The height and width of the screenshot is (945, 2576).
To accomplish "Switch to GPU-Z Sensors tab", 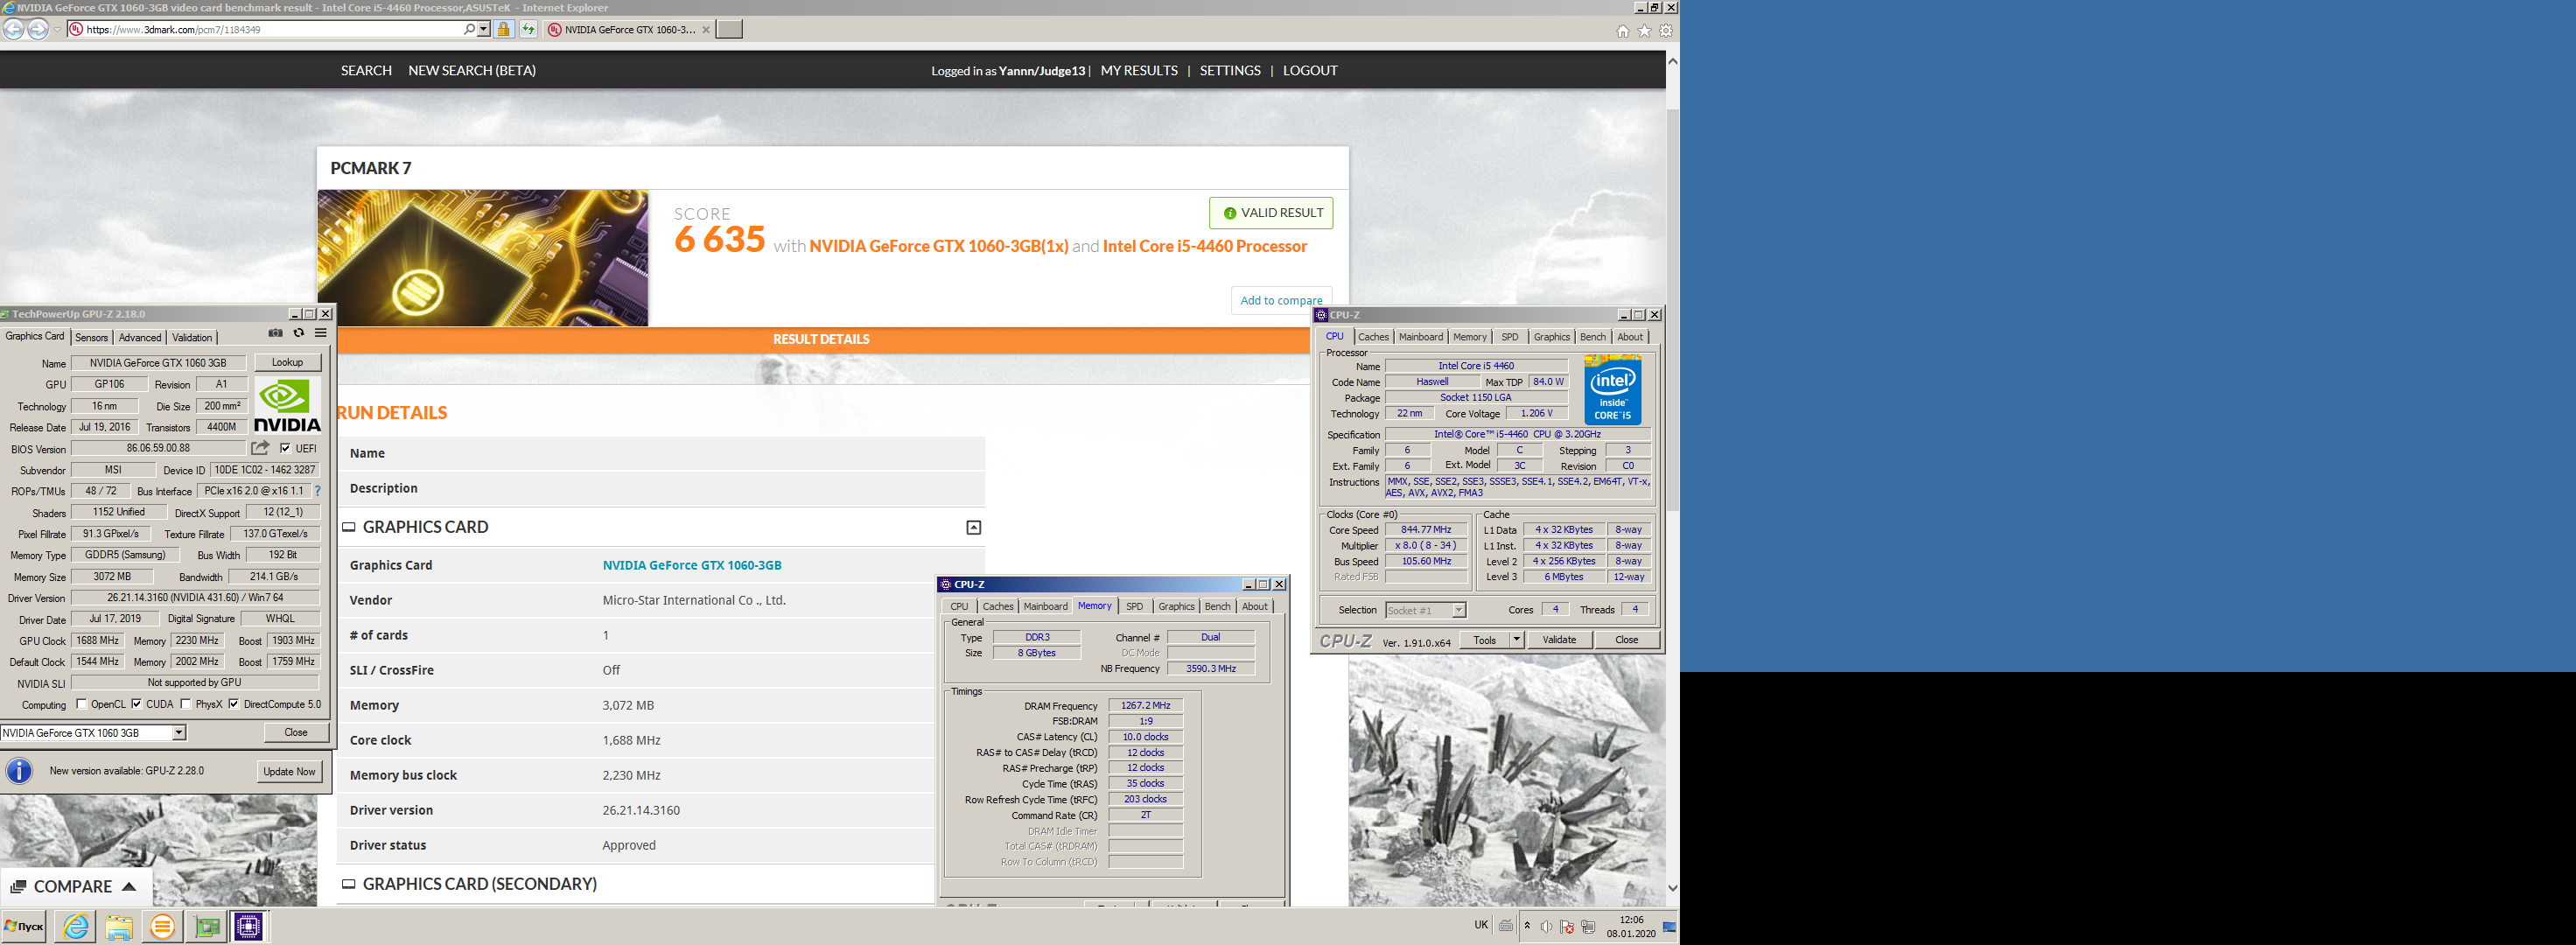I will click(x=92, y=338).
